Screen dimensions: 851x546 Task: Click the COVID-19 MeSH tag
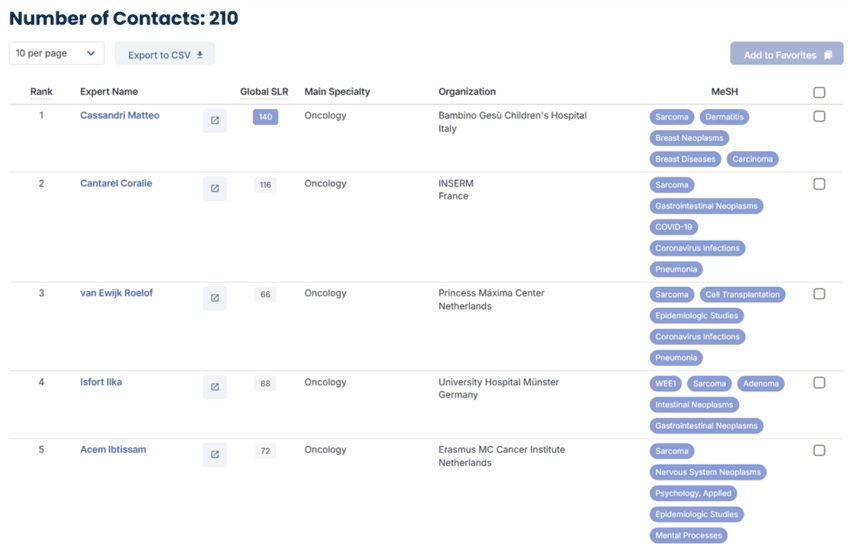[x=674, y=227]
